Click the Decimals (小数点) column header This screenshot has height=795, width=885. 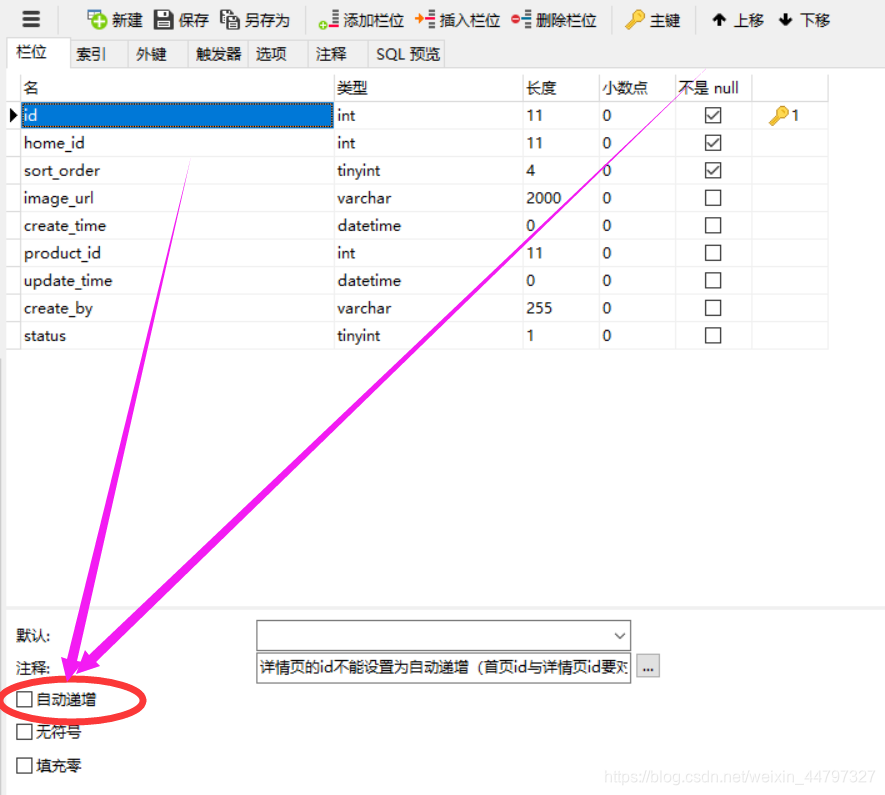[637, 88]
